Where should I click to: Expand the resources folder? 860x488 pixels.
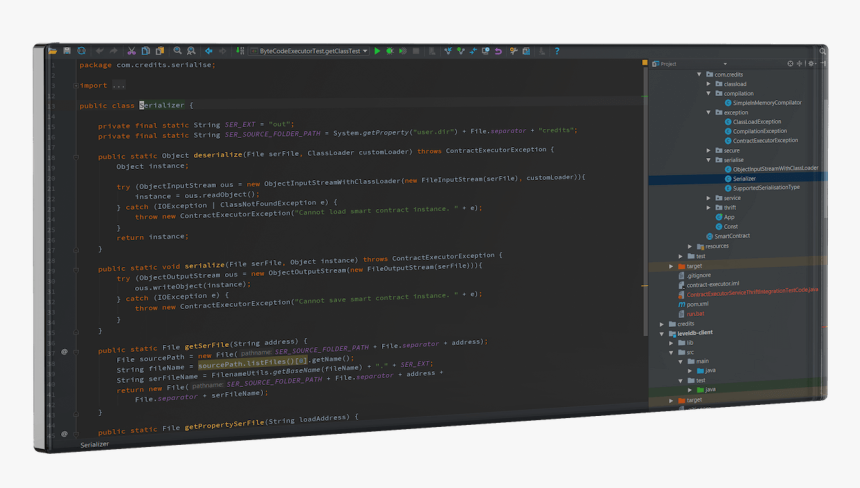690,246
